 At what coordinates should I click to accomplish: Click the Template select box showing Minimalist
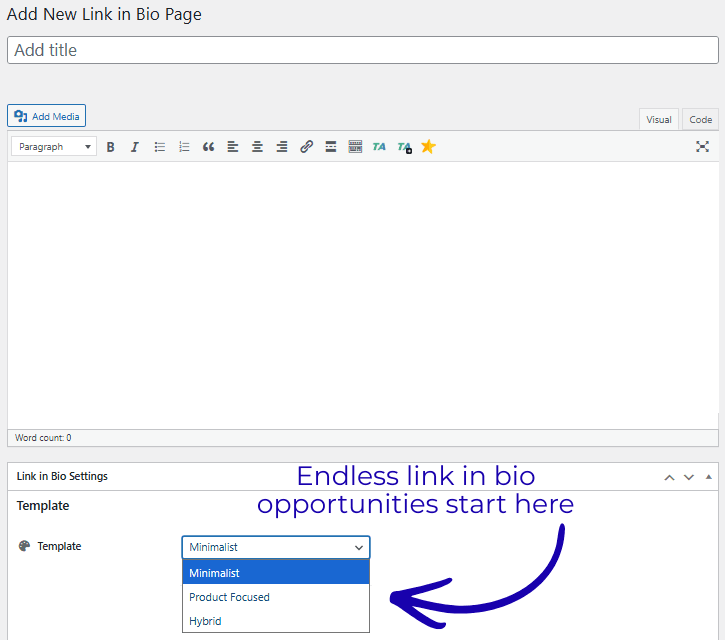coord(275,547)
